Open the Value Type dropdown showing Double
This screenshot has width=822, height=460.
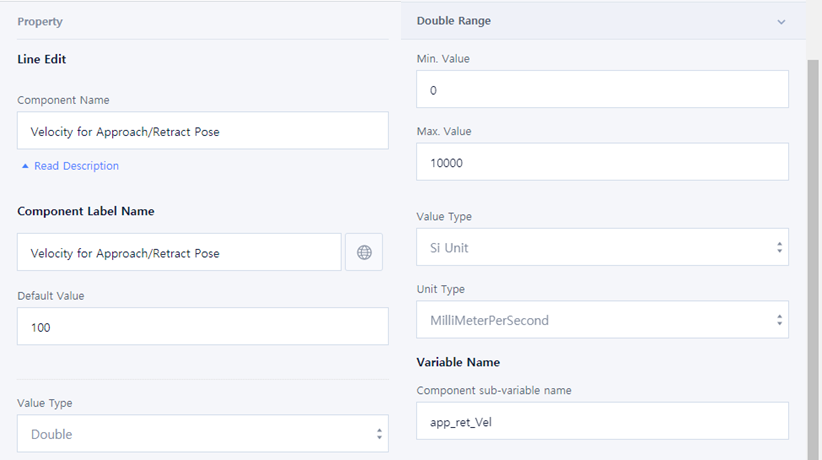pyautogui.click(x=202, y=434)
